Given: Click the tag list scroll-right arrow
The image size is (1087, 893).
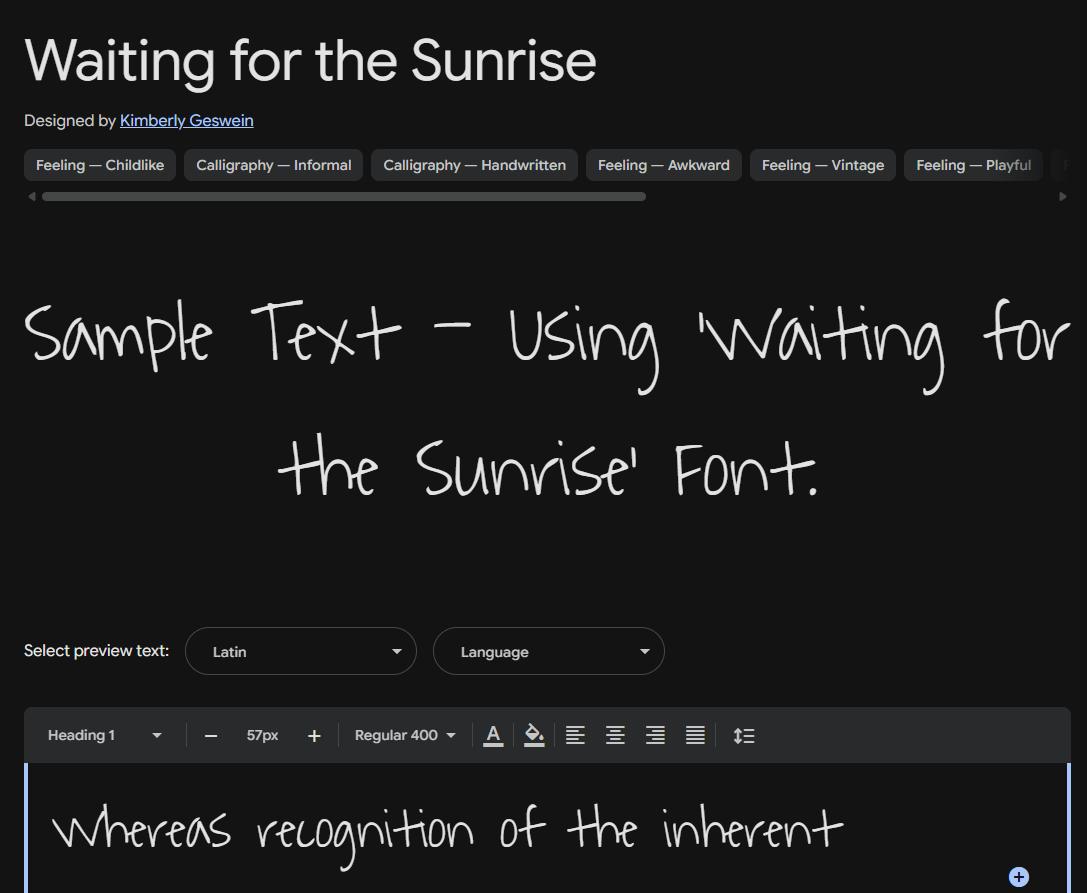Looking at the screenshot, I should 1062,197.
